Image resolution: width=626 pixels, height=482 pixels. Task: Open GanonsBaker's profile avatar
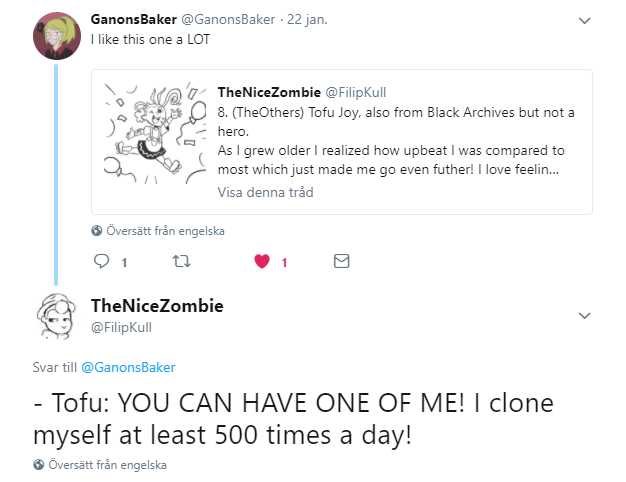pos(55,33)
